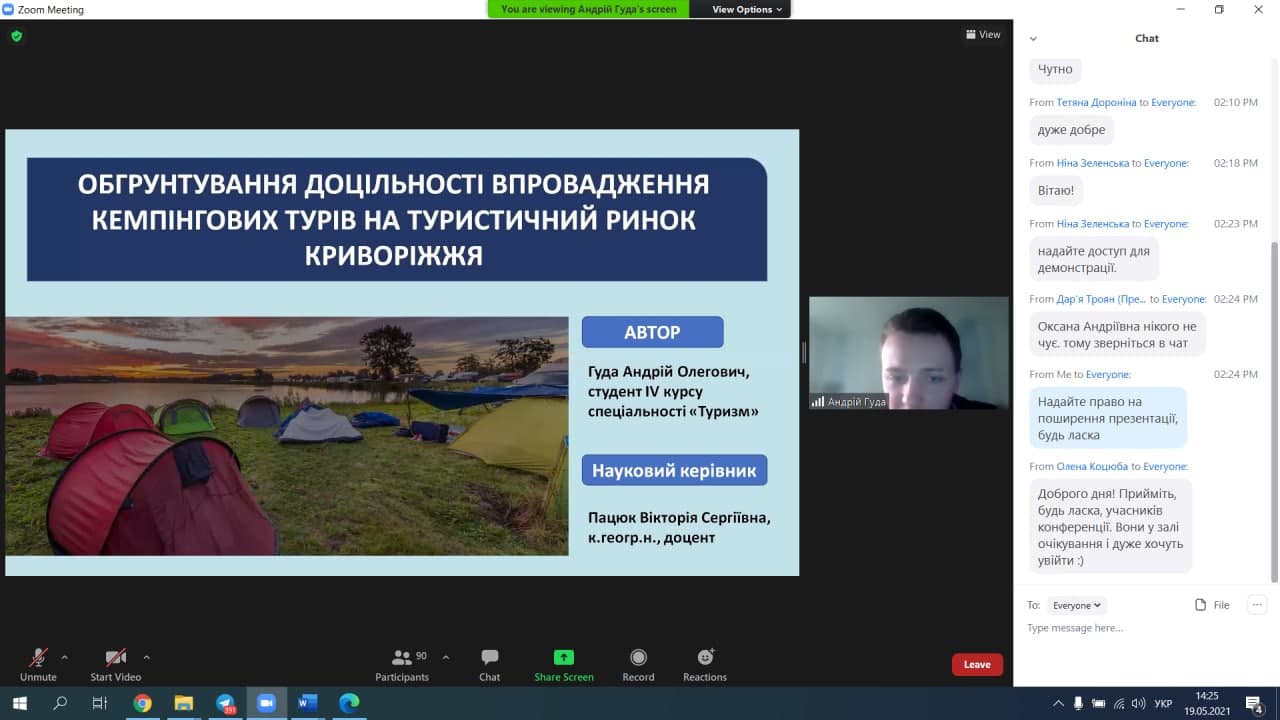Click sender name Дар'я Троян
Viewport: 1280px width, 720px height.
click(x=1101, y=299)
